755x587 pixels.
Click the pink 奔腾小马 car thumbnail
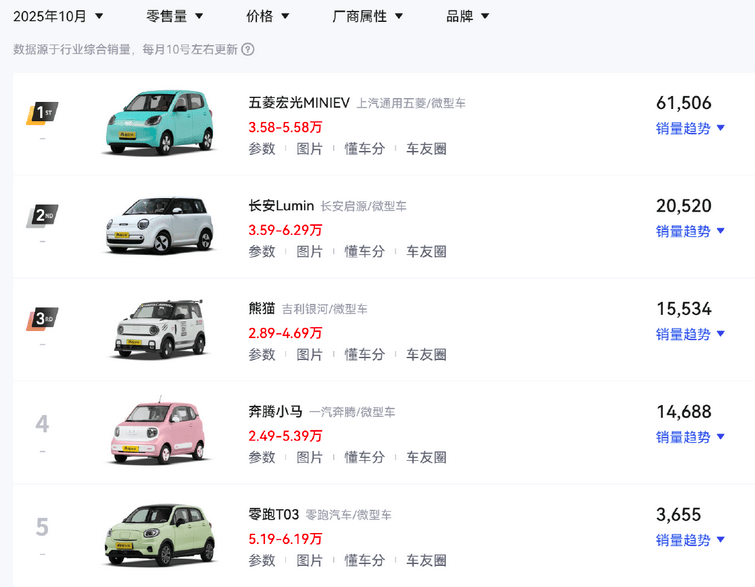tap(160, 432)
